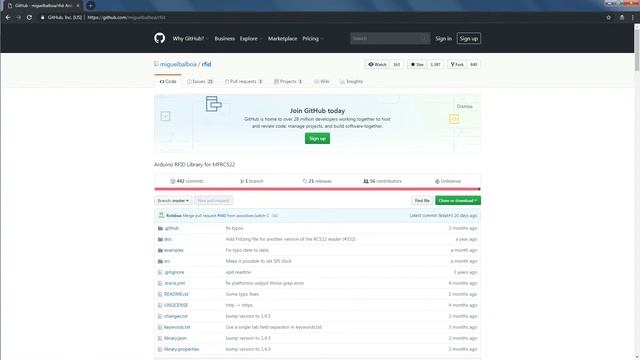View the Unlicense license info
Image resolution: width=640 pixels, height=360 pixels.
pyautogui.click(x=448, y=181)
